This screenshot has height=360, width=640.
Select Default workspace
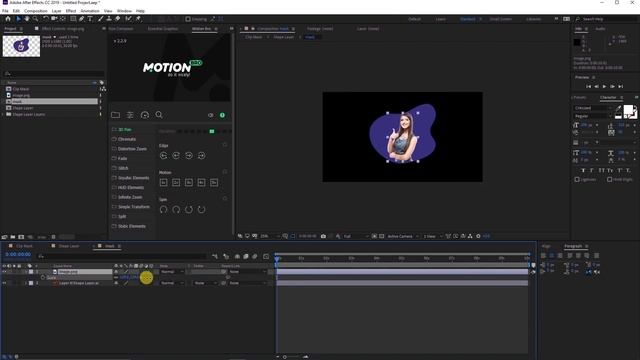[x=414, y=19]
